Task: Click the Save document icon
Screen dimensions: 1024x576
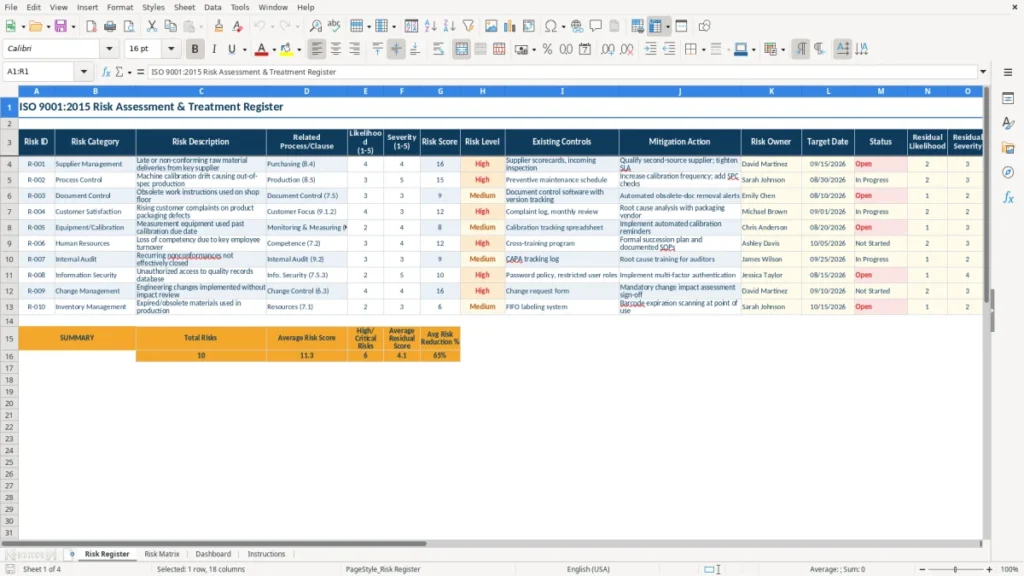Action: [61, 26]
